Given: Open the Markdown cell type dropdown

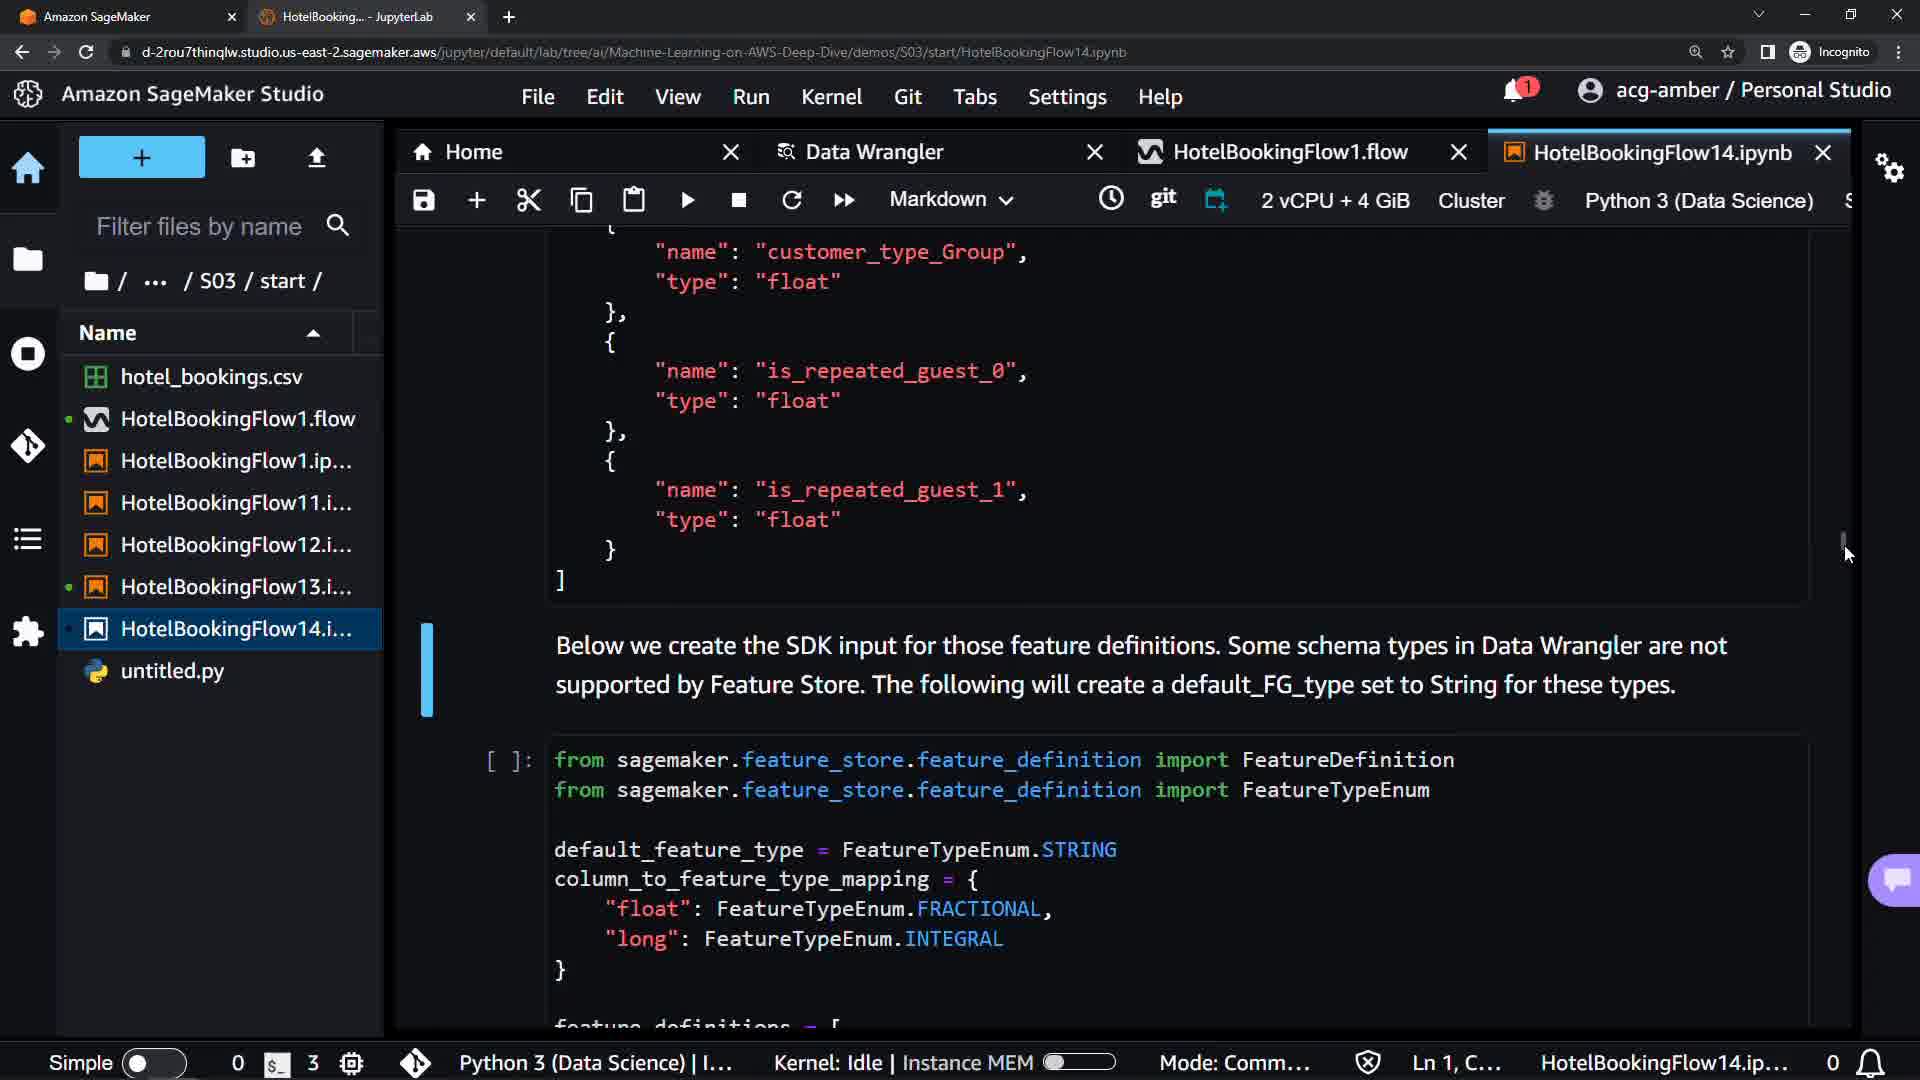Looking at the screenshot, I should click(951, 200).
